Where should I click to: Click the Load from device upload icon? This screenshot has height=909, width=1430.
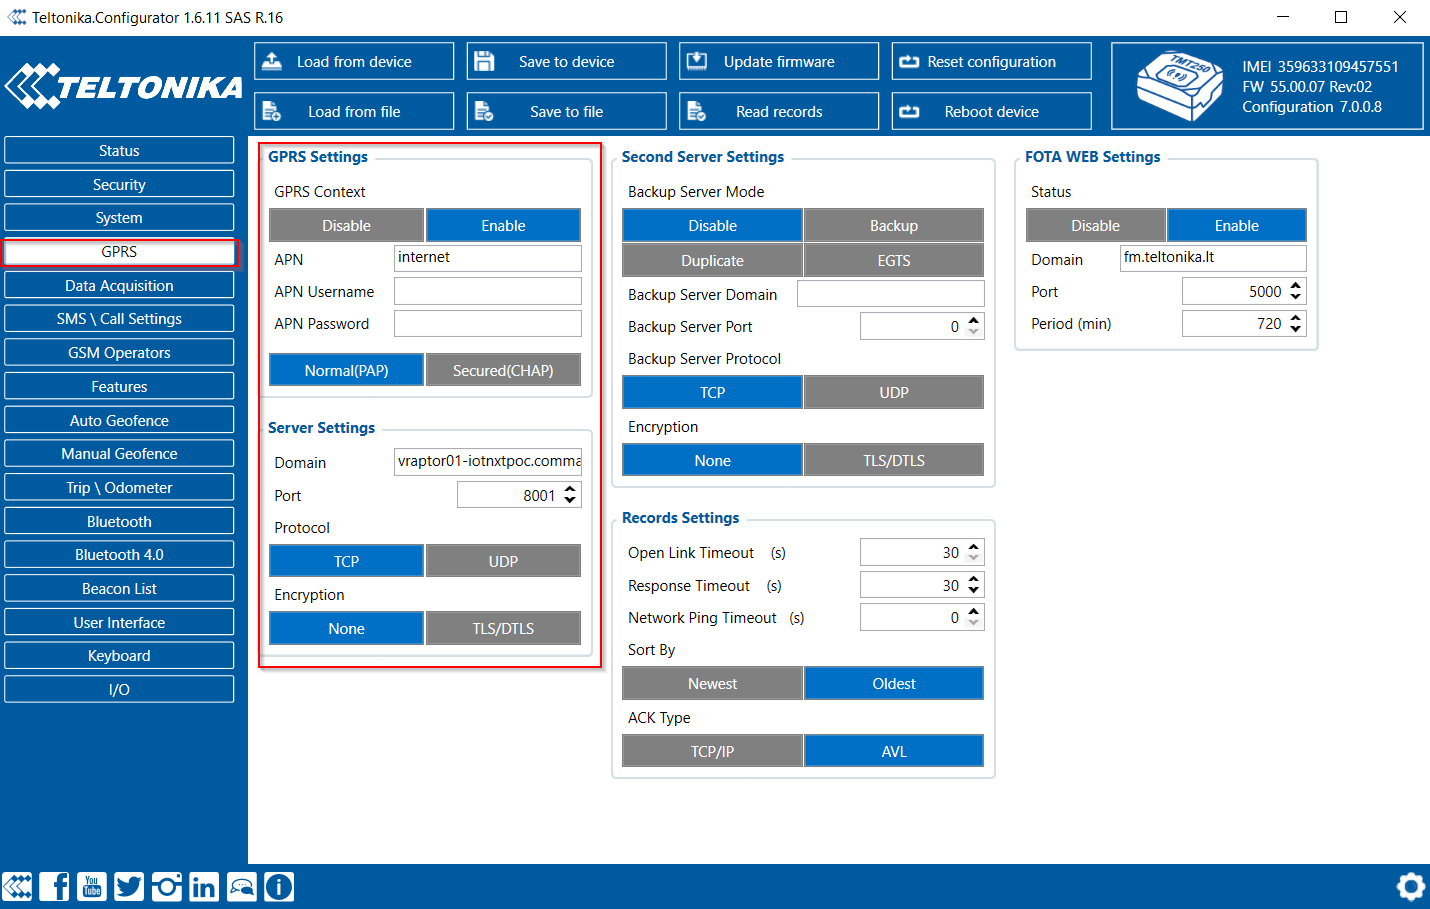(x=271, y=61)
